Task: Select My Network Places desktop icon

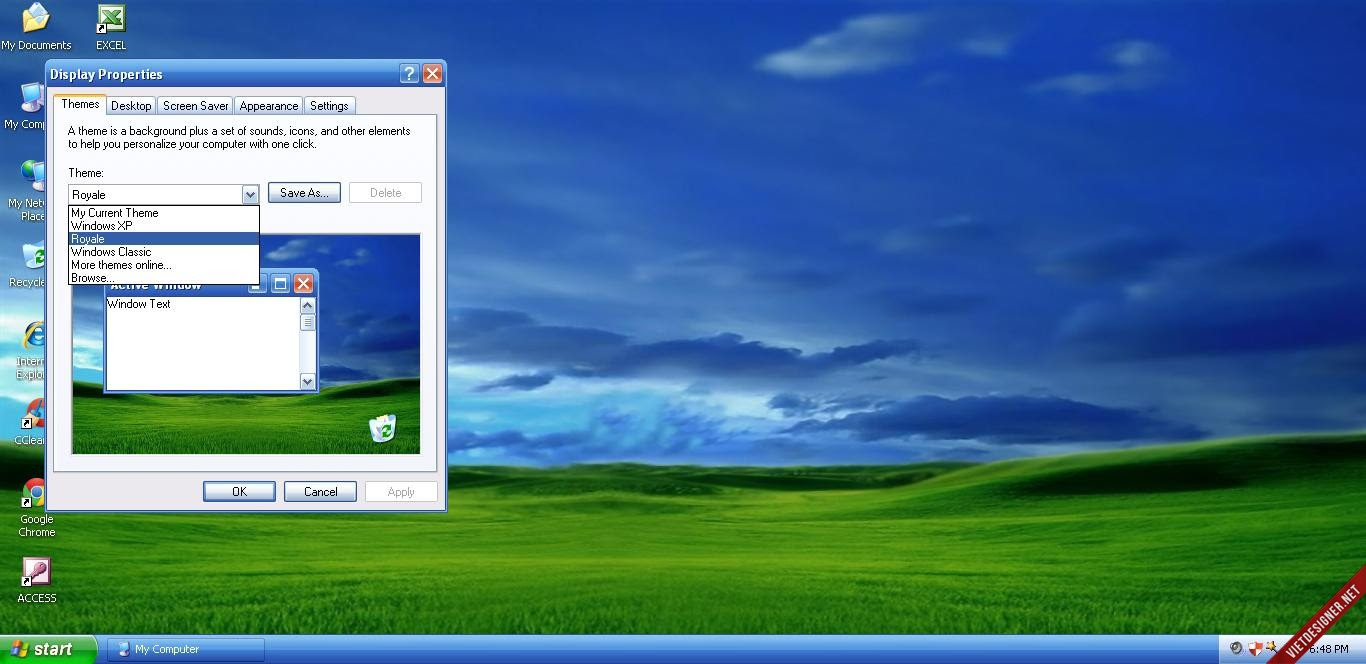Action: pos(30,190)
